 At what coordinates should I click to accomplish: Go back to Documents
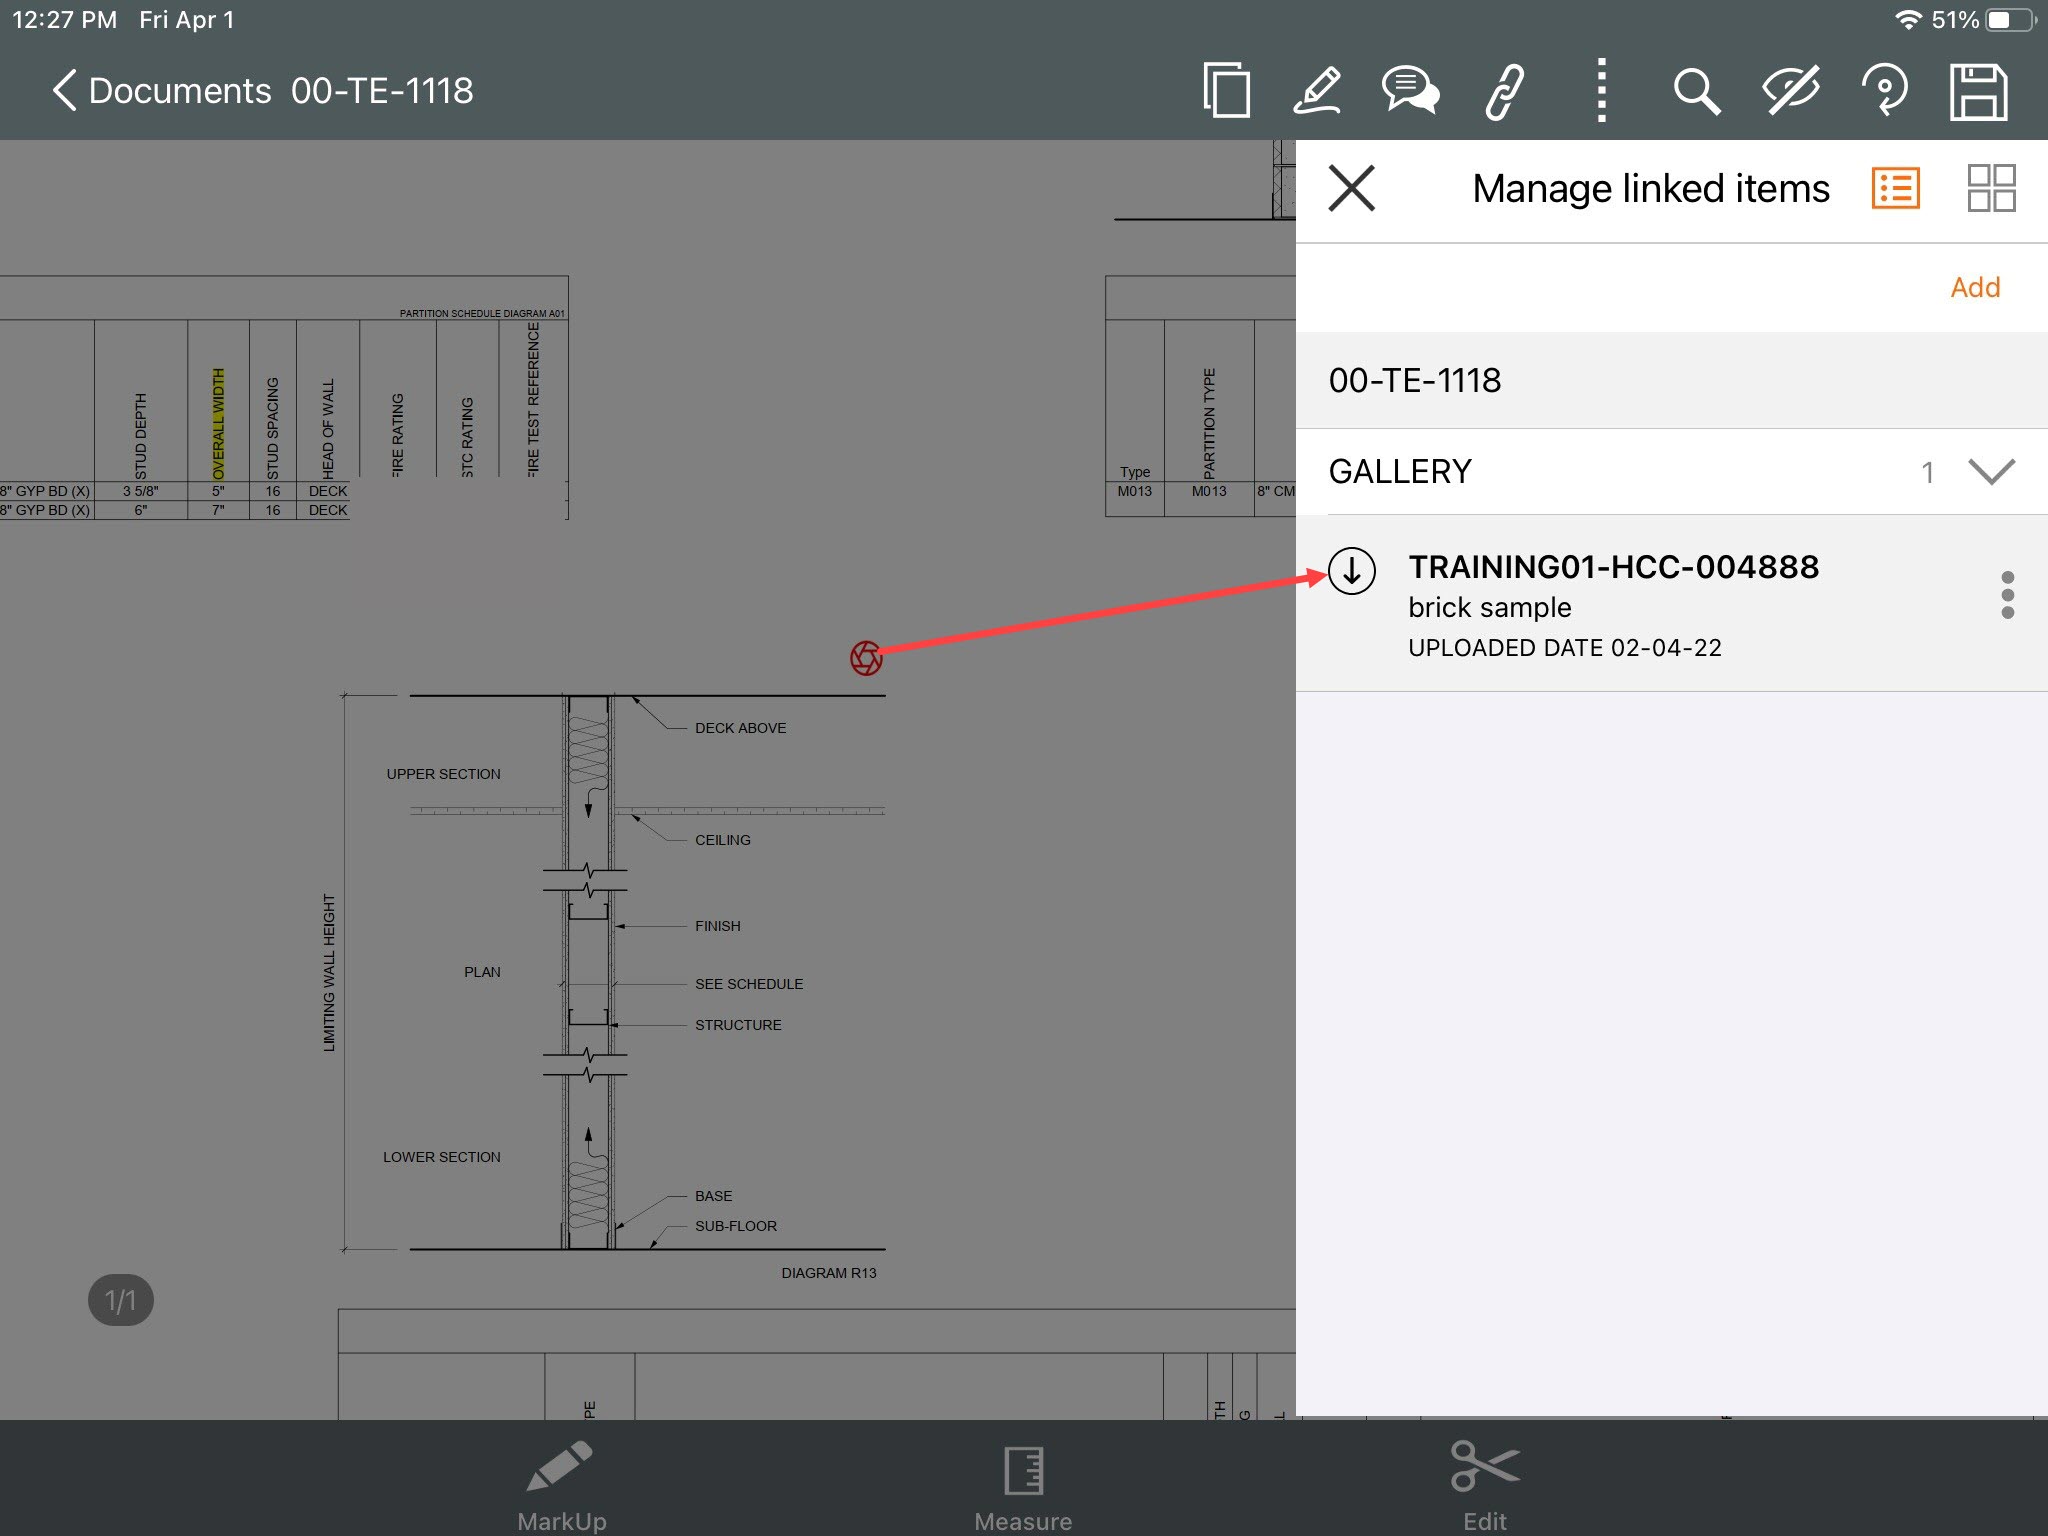click(161, 90)
